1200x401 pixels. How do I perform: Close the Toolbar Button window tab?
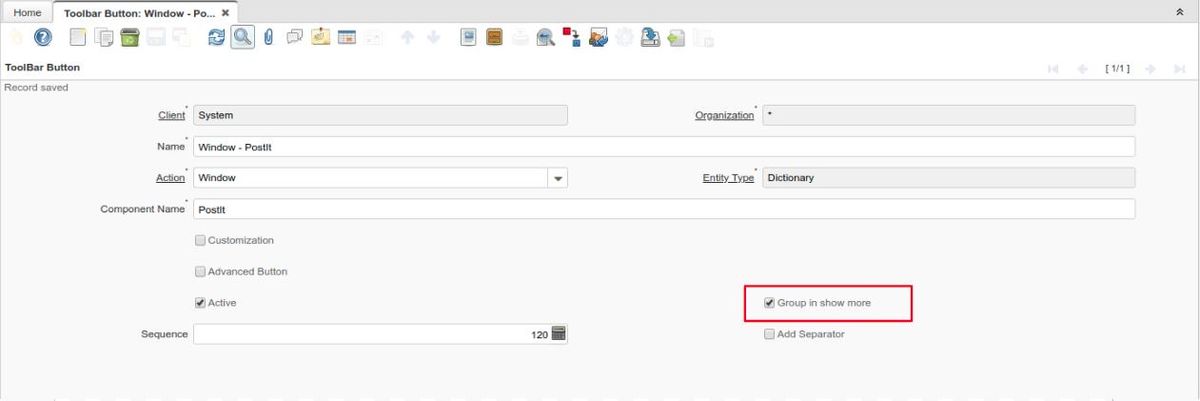225,13
